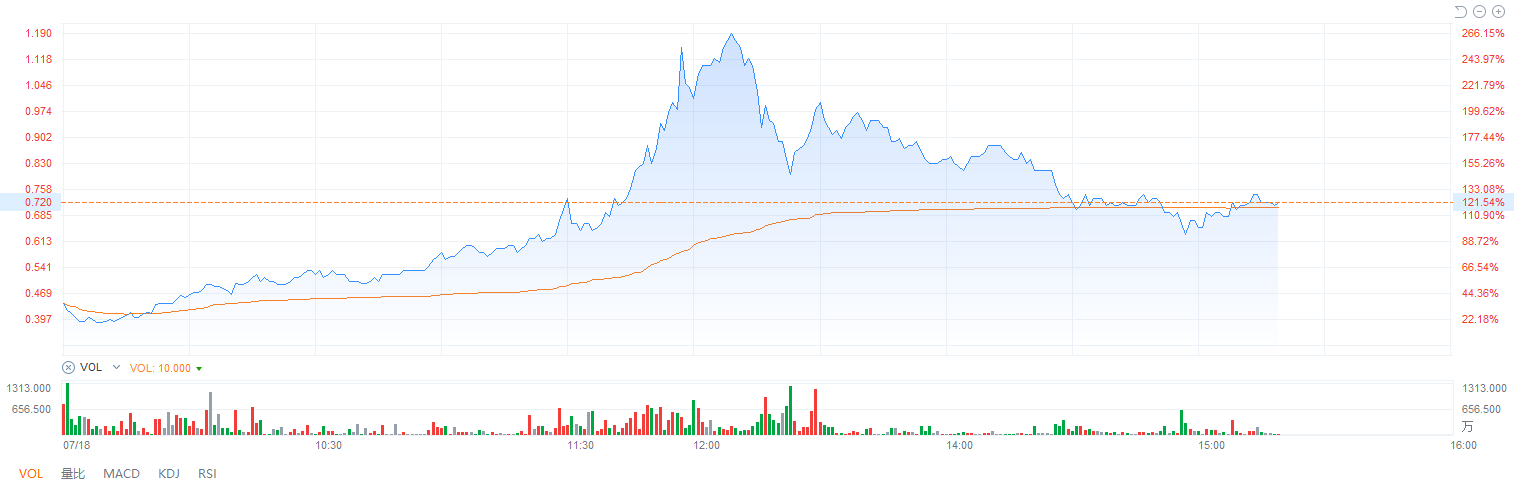The width and height of the screenshot is (1514, 492).
Task: Zoom out the chart with minus icon
Action: pos(1479,11)
